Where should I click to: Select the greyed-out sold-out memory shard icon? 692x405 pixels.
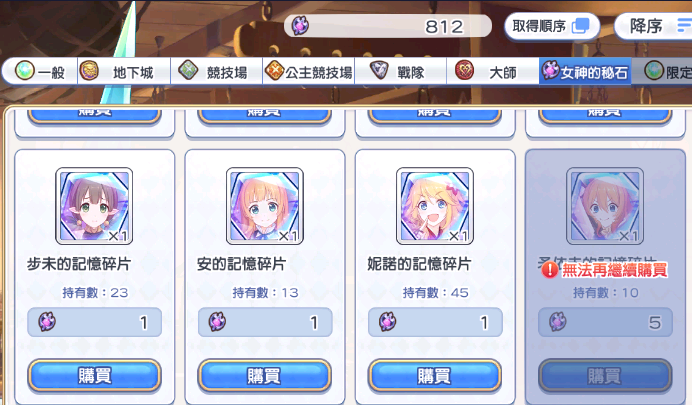pos(605,206)
